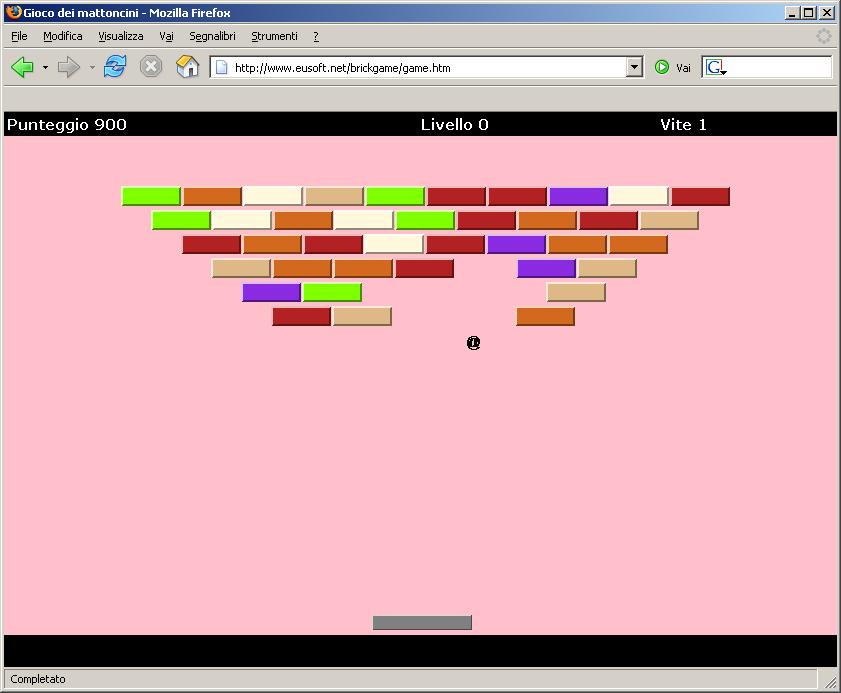
Task: Minimize the Firefox window
Action: pyautogui.click(x=792, y=12)
